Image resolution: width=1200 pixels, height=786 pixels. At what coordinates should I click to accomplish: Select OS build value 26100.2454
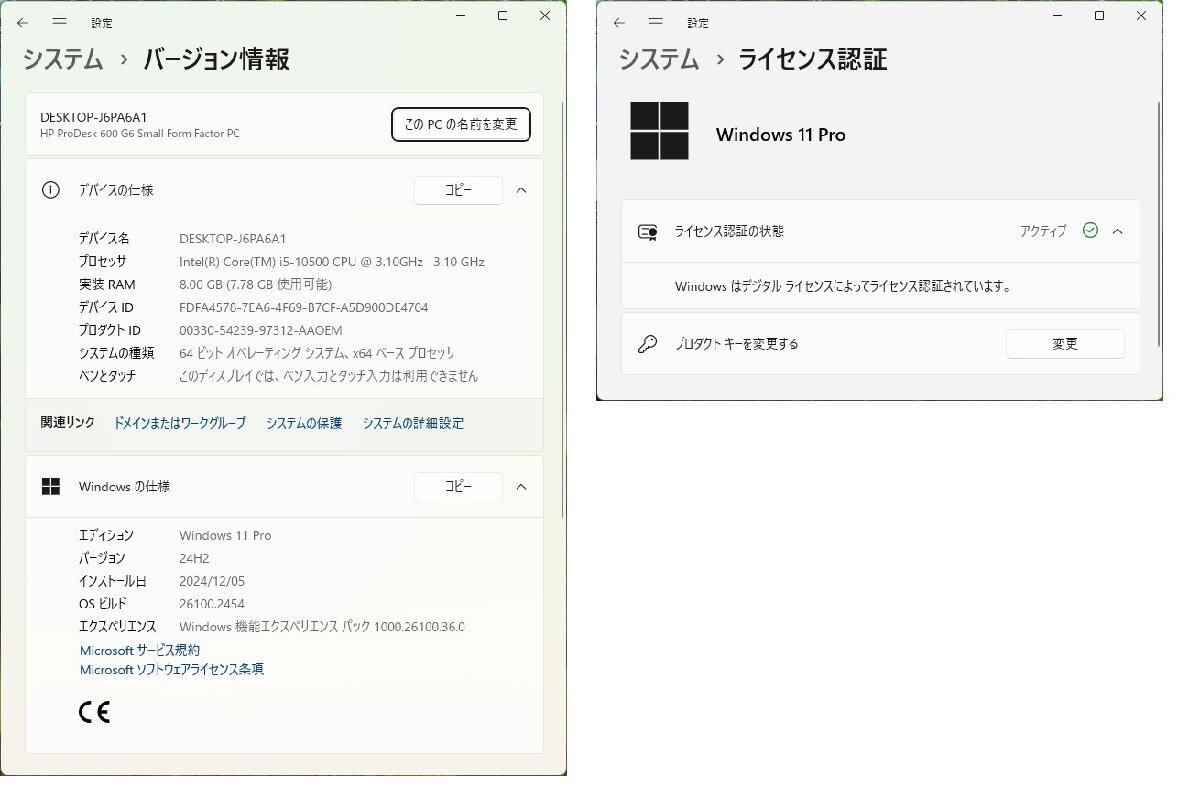point(212,604)
